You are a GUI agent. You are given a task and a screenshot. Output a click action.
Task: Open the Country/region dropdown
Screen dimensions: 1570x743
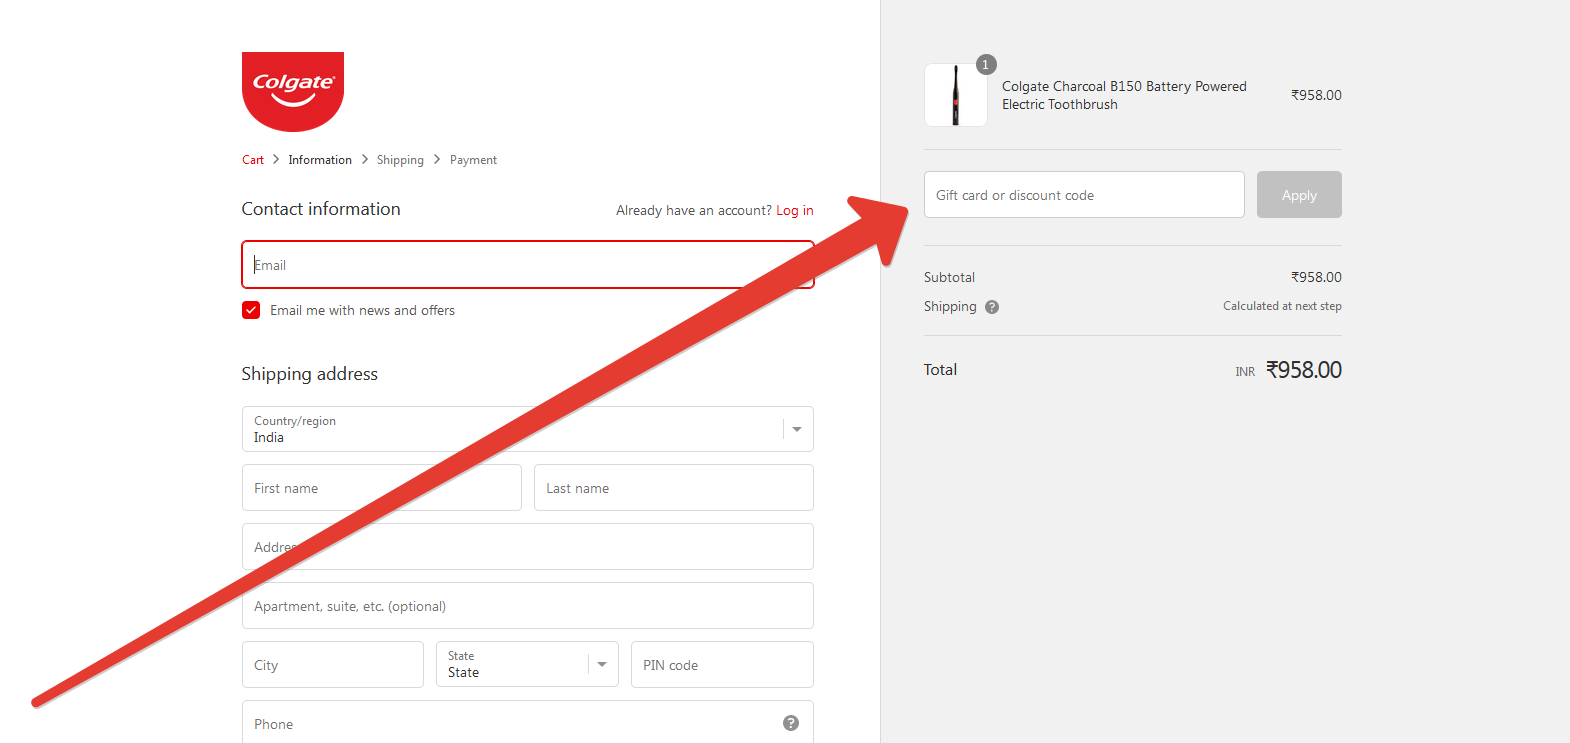[x=528, y=429]
